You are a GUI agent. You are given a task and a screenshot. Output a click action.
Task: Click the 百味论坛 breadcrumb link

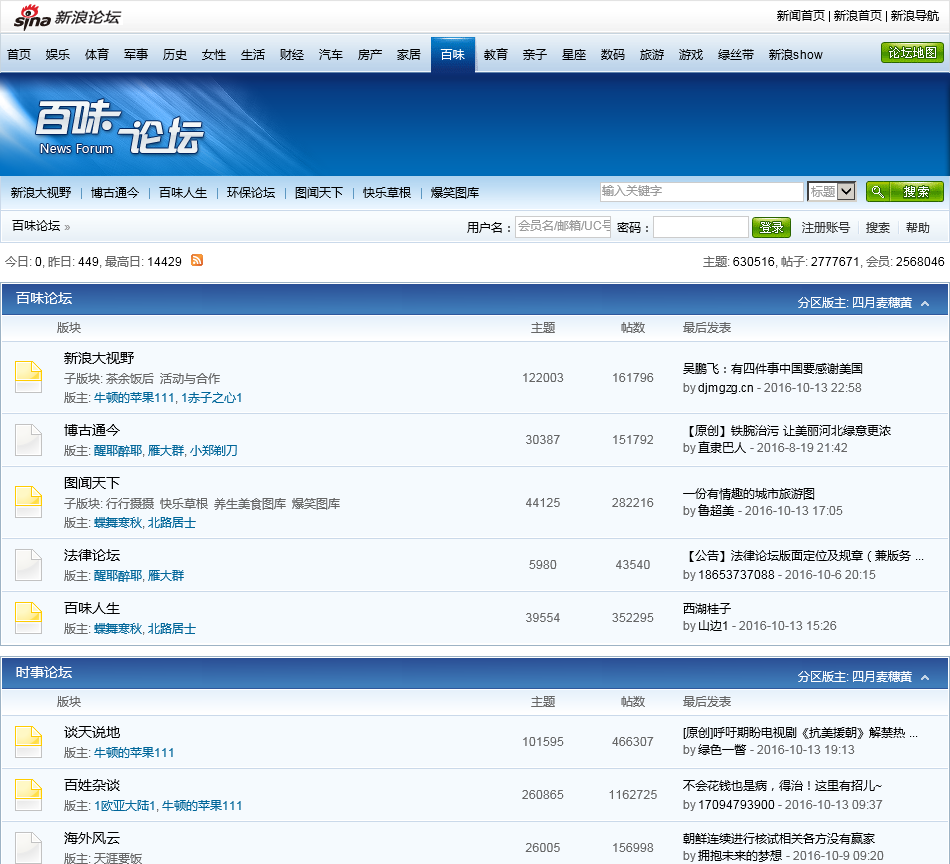coord(36,226)
